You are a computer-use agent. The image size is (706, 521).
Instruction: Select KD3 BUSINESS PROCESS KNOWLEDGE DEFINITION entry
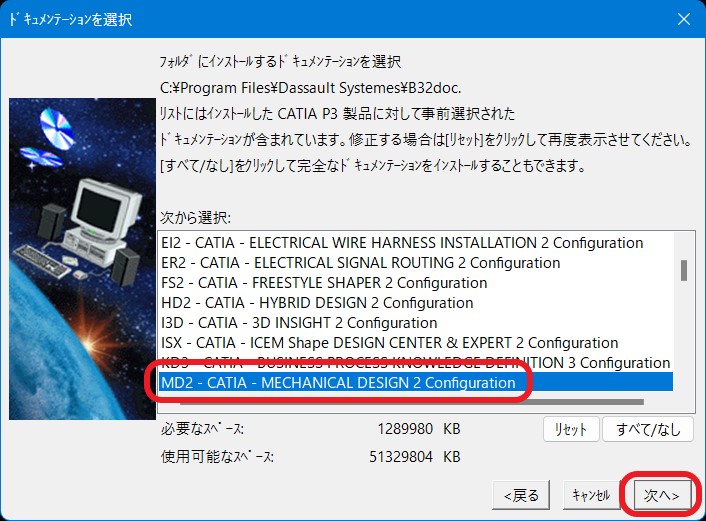coord(416,362)
